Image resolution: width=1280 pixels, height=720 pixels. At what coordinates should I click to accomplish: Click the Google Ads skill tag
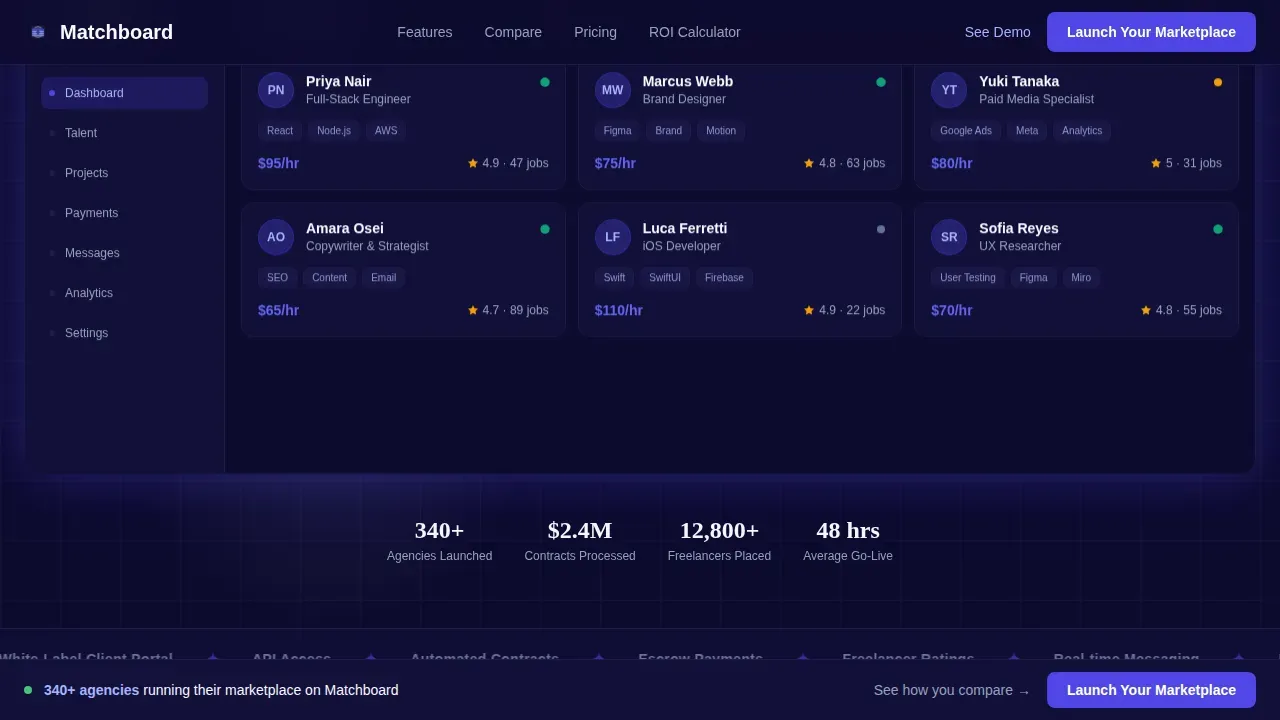(966, 131)
